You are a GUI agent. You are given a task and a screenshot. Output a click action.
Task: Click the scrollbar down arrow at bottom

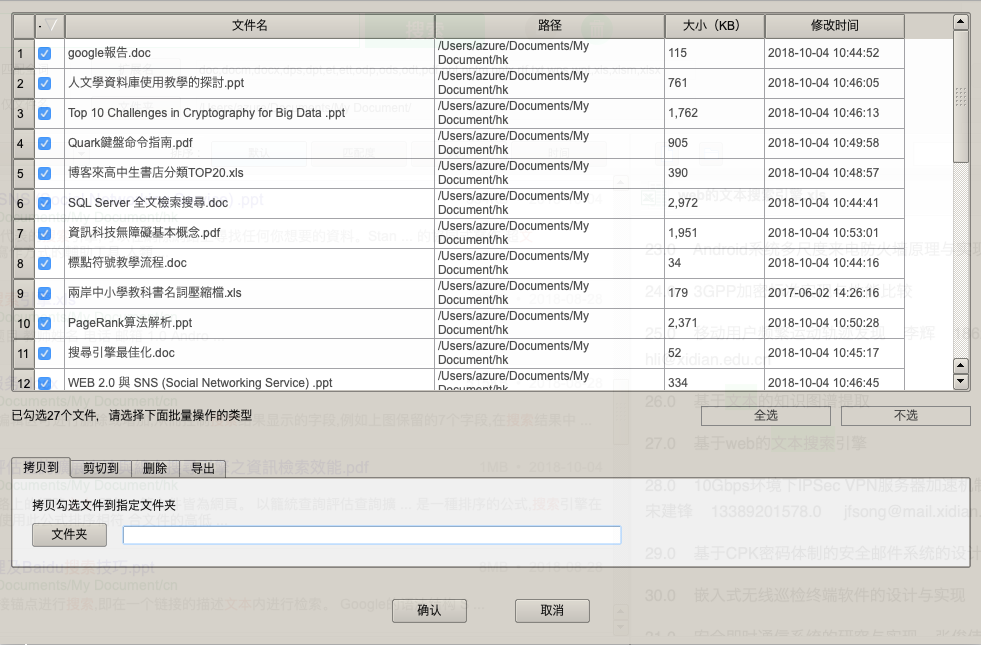tap(961, 381)
